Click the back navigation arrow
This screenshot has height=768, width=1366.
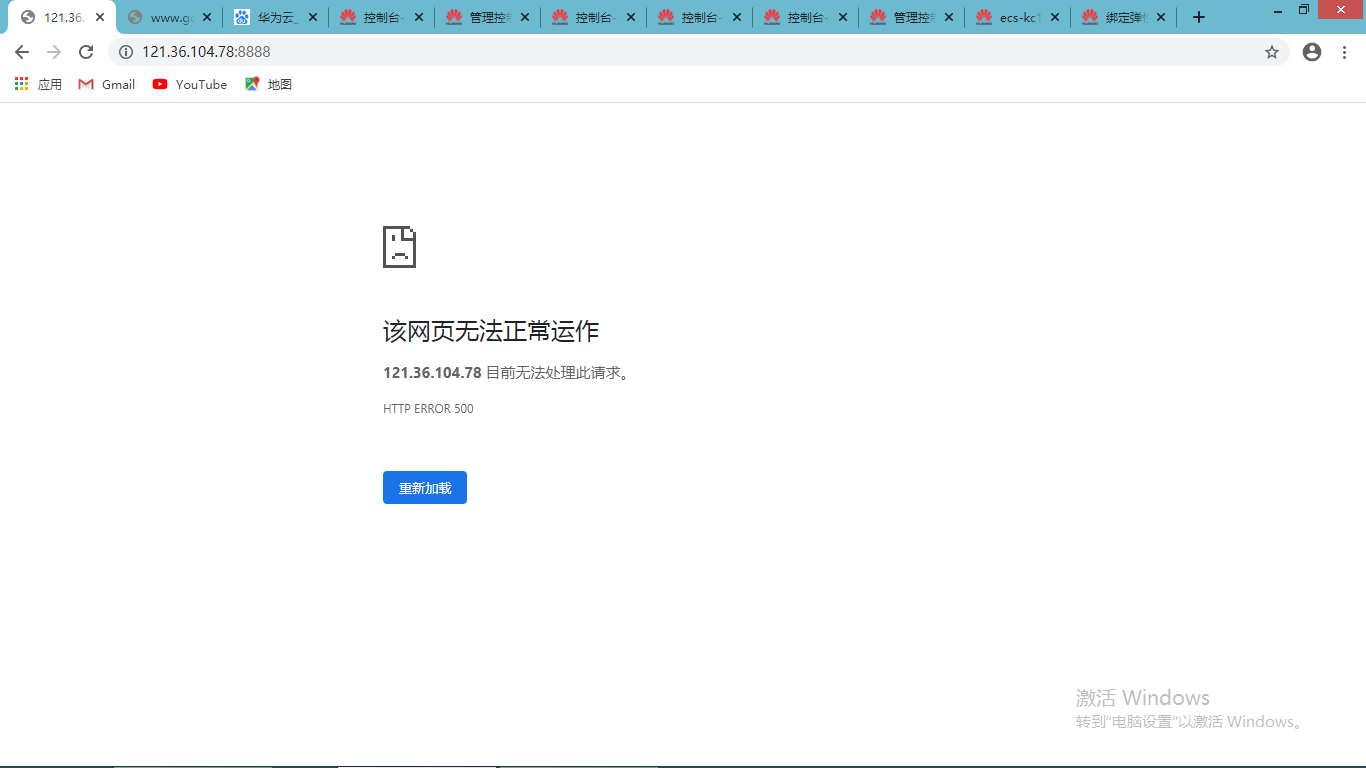22,51
